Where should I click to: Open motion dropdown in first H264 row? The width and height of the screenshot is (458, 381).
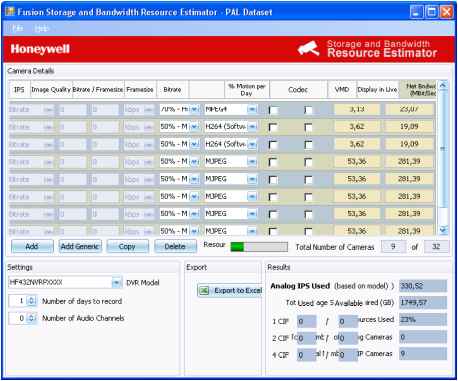pyautogui.click(x=195, y=127)
